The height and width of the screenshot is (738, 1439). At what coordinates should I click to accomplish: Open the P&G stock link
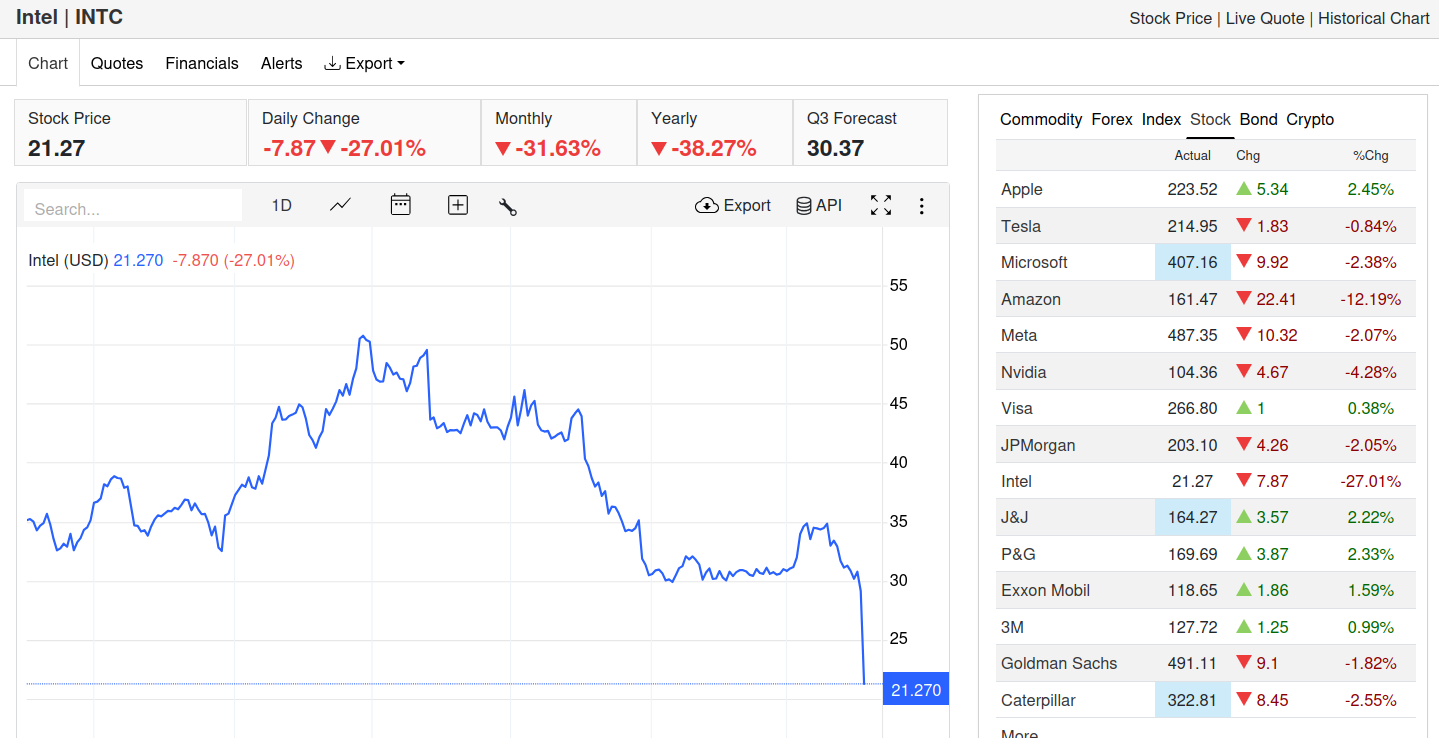pyautogui.click(x=1018, y=554)
